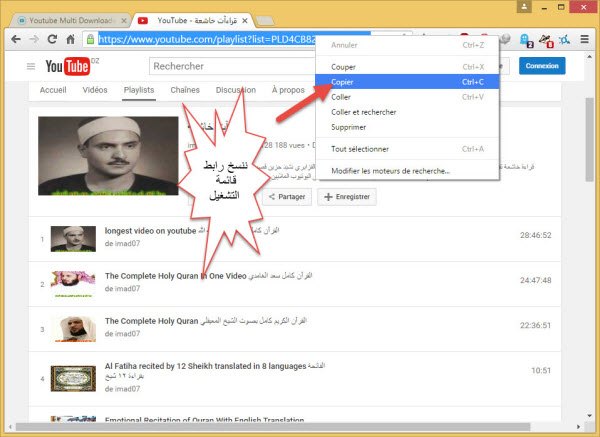Open the Chaînes channel tab

point(185,90)
